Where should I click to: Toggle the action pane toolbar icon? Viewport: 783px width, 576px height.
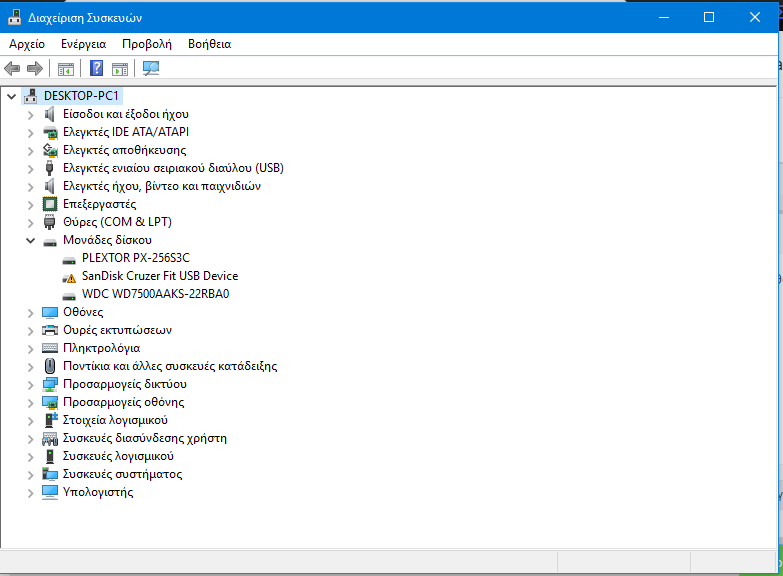tap(120, 68)
